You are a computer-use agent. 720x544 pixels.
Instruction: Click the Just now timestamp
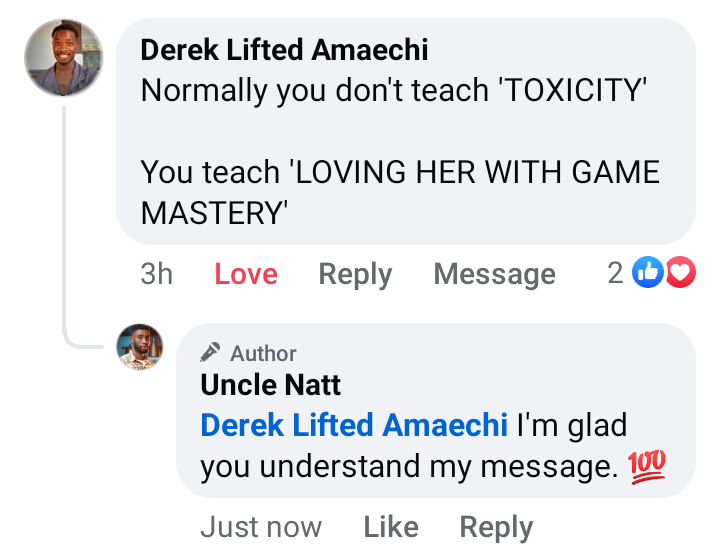261,526
